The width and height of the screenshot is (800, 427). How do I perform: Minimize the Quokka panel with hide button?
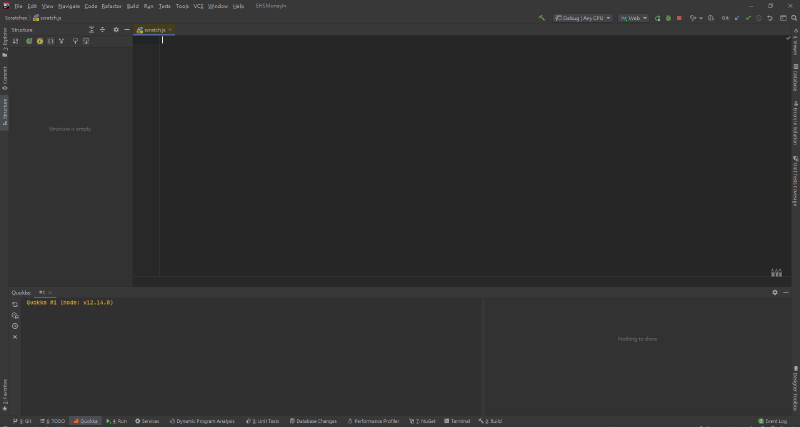[786, 292]
